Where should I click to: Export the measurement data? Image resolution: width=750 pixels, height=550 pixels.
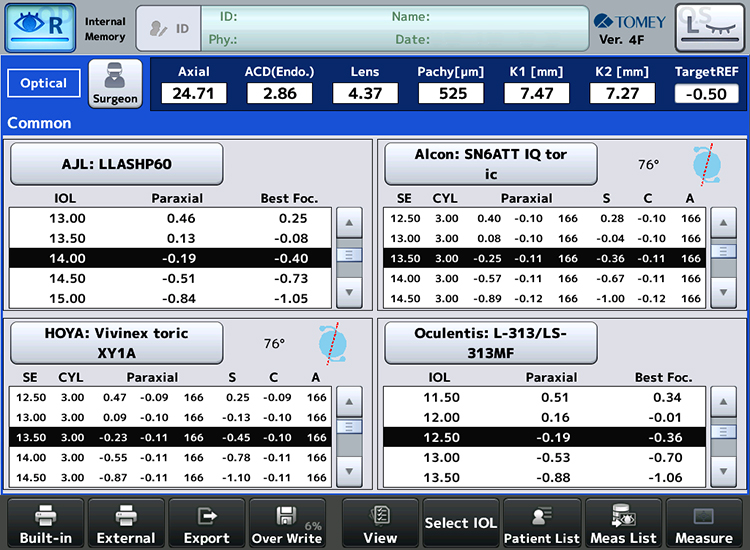pos(206,523)
